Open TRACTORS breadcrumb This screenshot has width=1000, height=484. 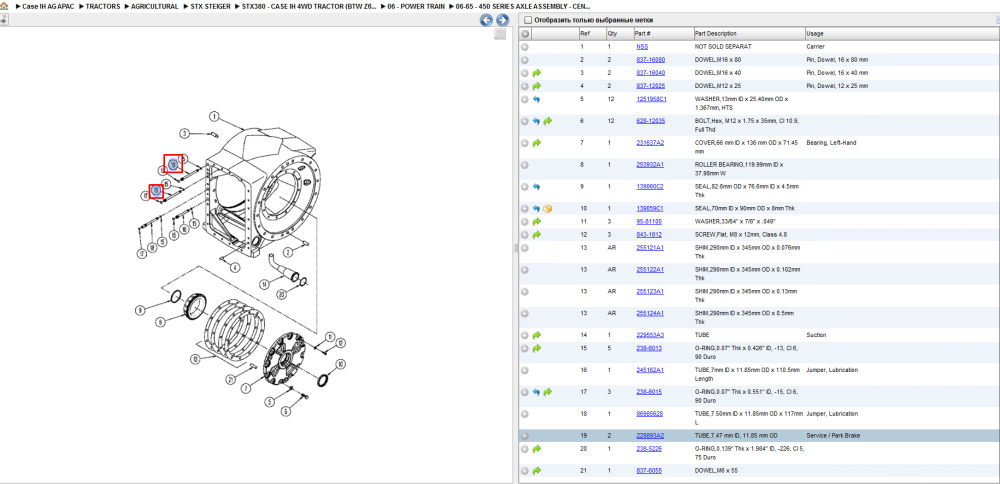click(x=103, y=6)
